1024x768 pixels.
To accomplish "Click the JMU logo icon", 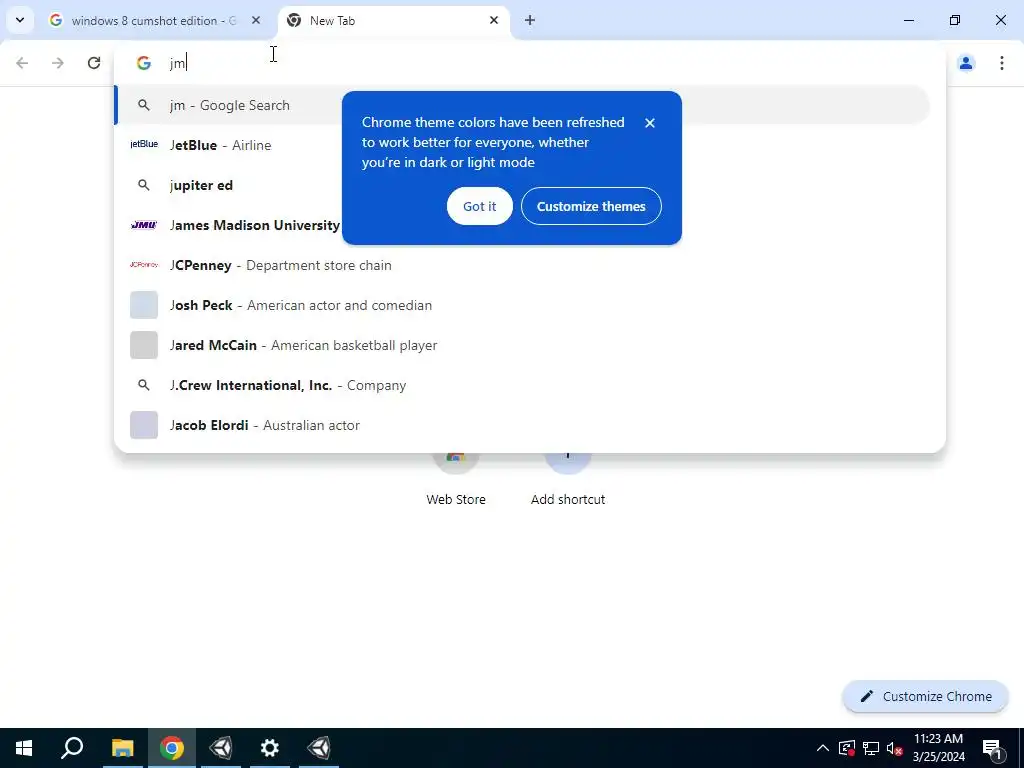I will coord(144,225).
